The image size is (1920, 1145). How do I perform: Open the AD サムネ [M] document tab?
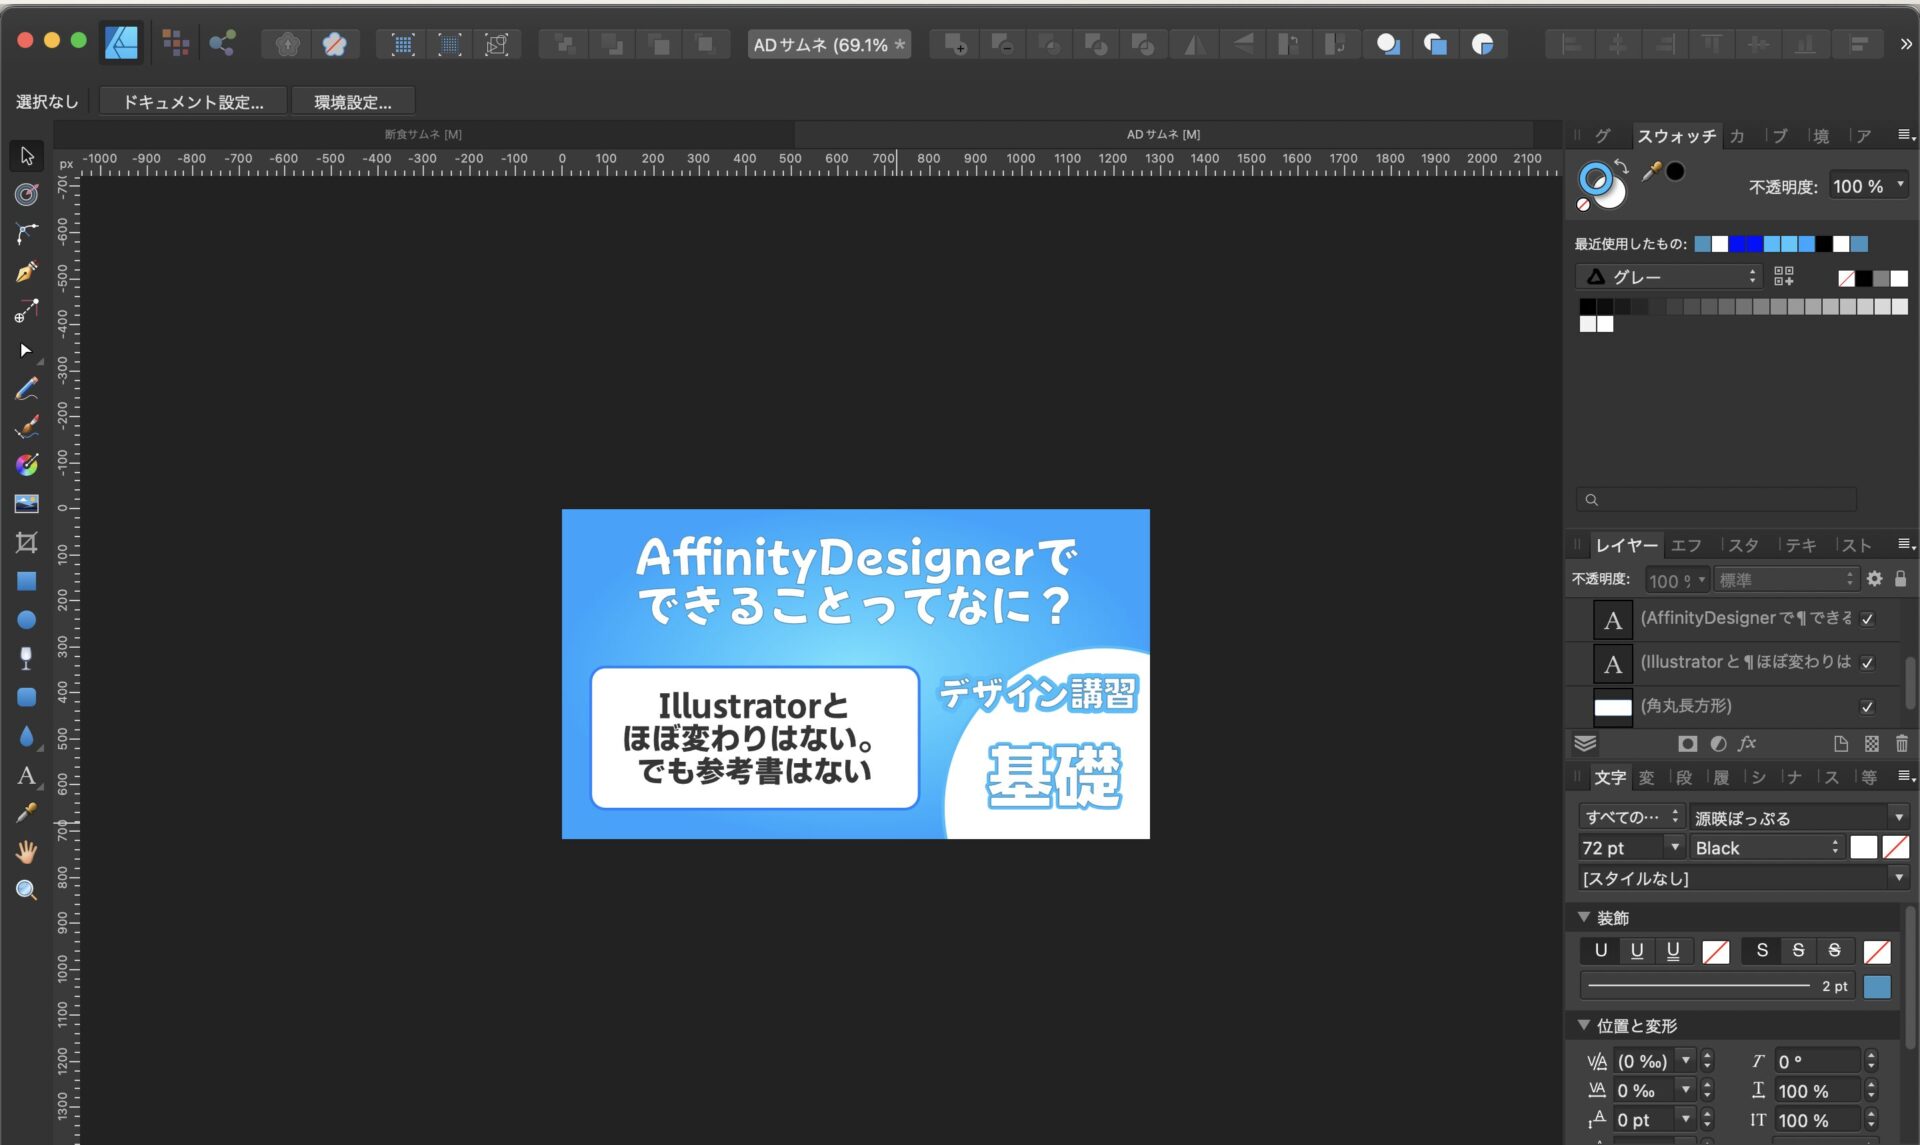(x=1163, y=134)
